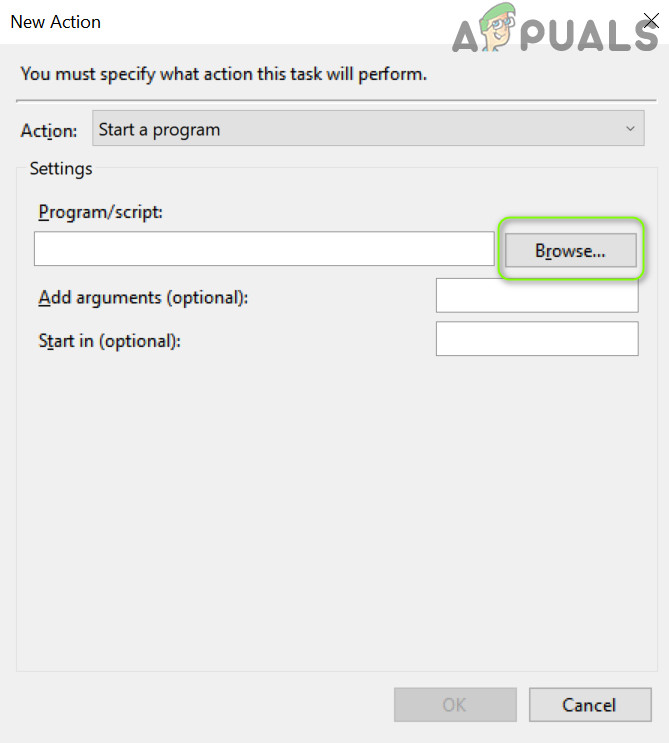Expand the Action list with the chevron arrow
The height and width of the screenshot is (743, 669).
pos(630,130)
